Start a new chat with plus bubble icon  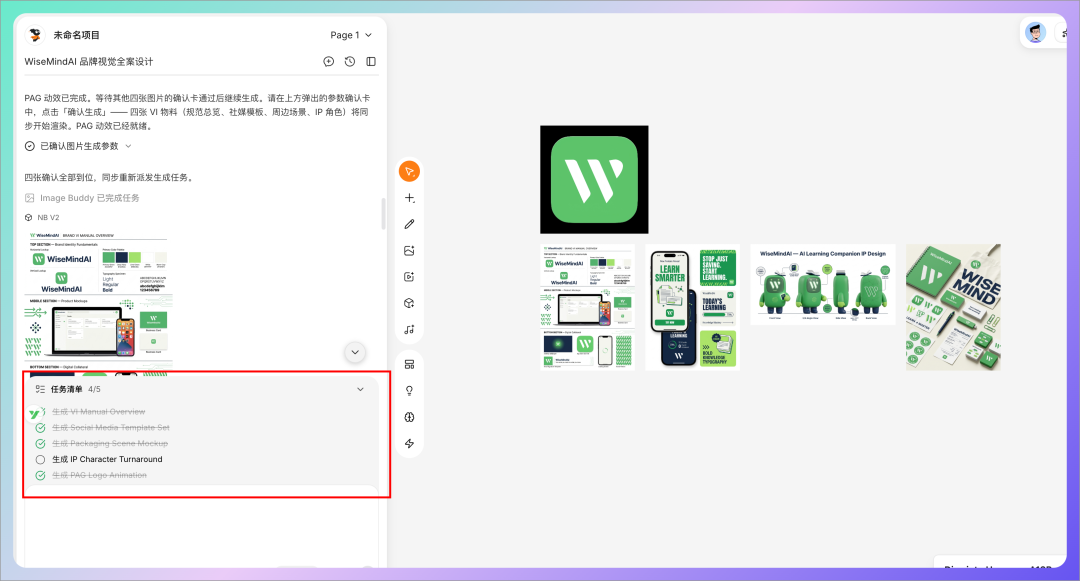(x=329, y=61)
